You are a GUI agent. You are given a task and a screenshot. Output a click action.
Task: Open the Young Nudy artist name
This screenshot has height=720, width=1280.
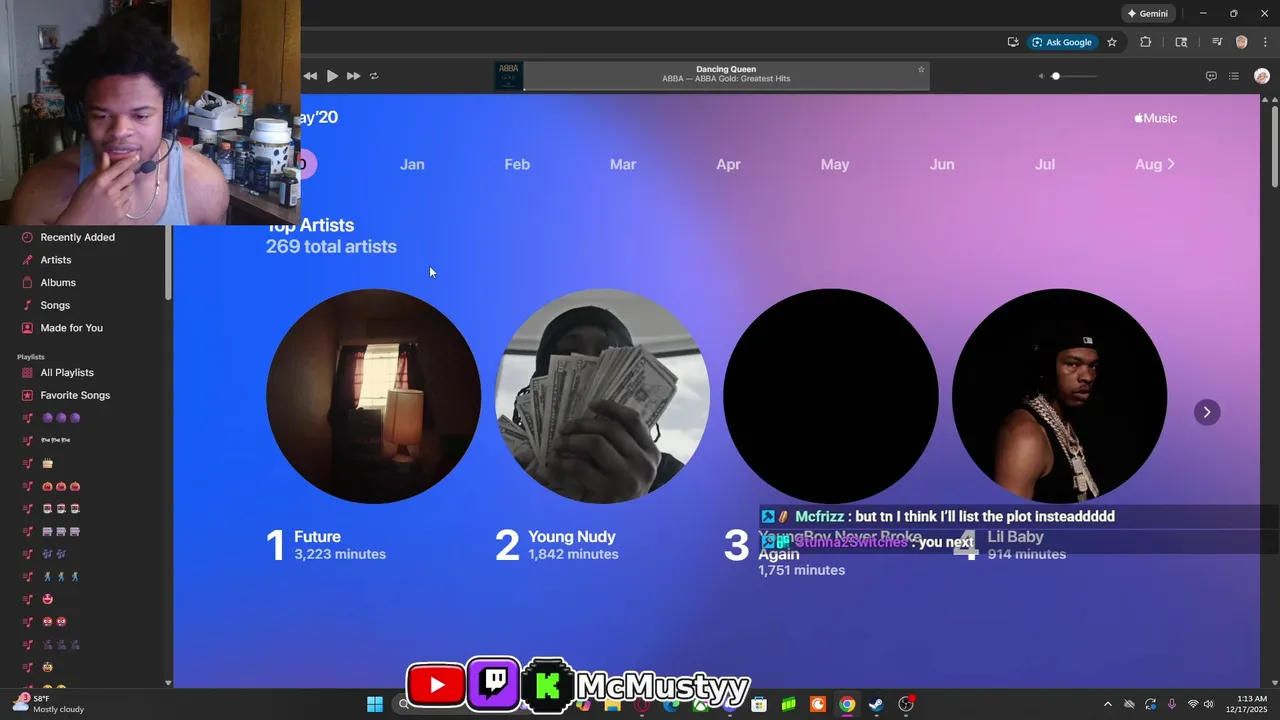pos(572,537)
